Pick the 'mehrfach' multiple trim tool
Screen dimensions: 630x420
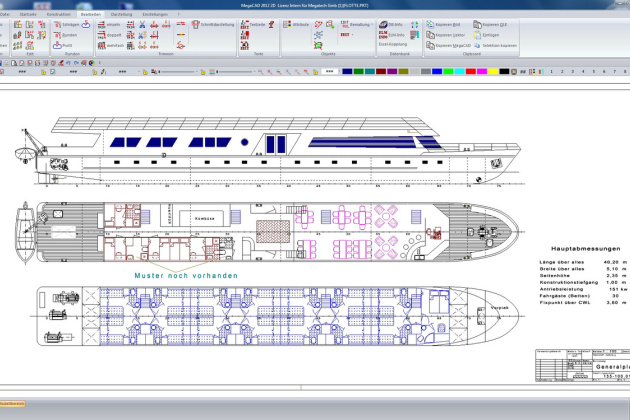tap(111, 45)
